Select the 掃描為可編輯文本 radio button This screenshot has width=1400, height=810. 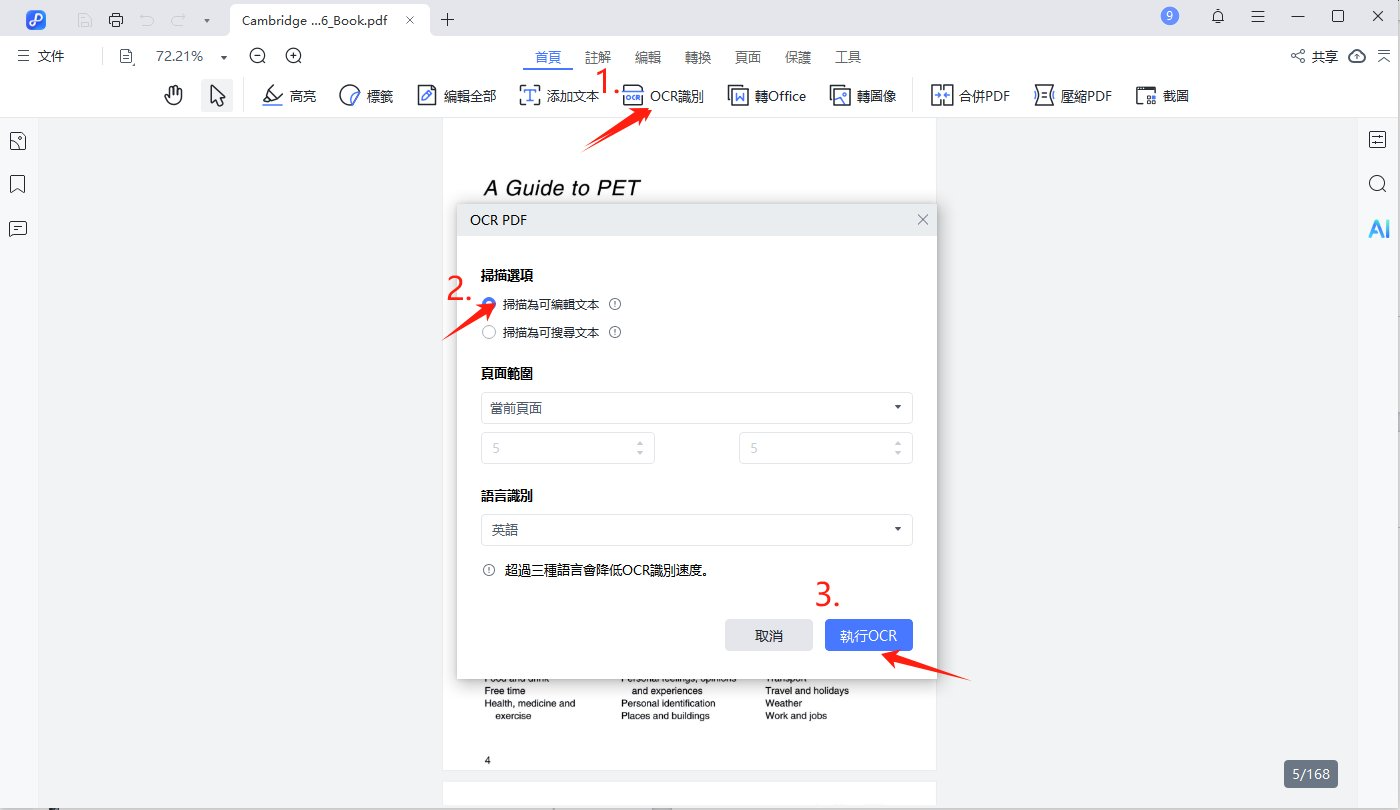488,303
